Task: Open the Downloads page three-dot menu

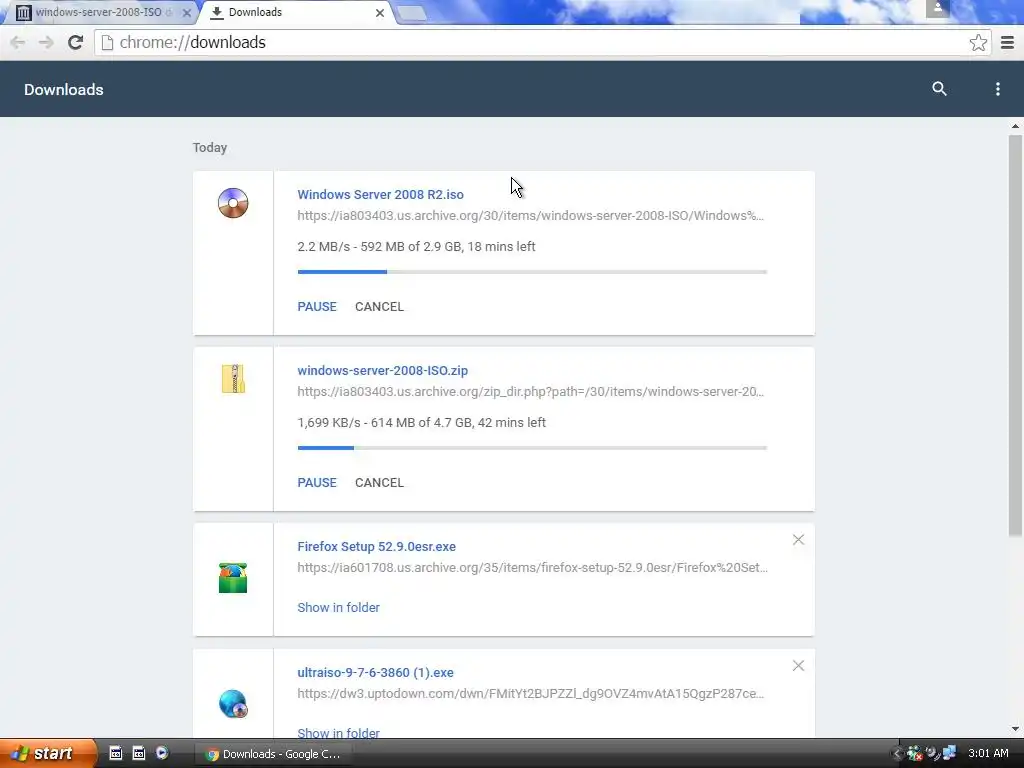Action: click(x=997, y=89)
